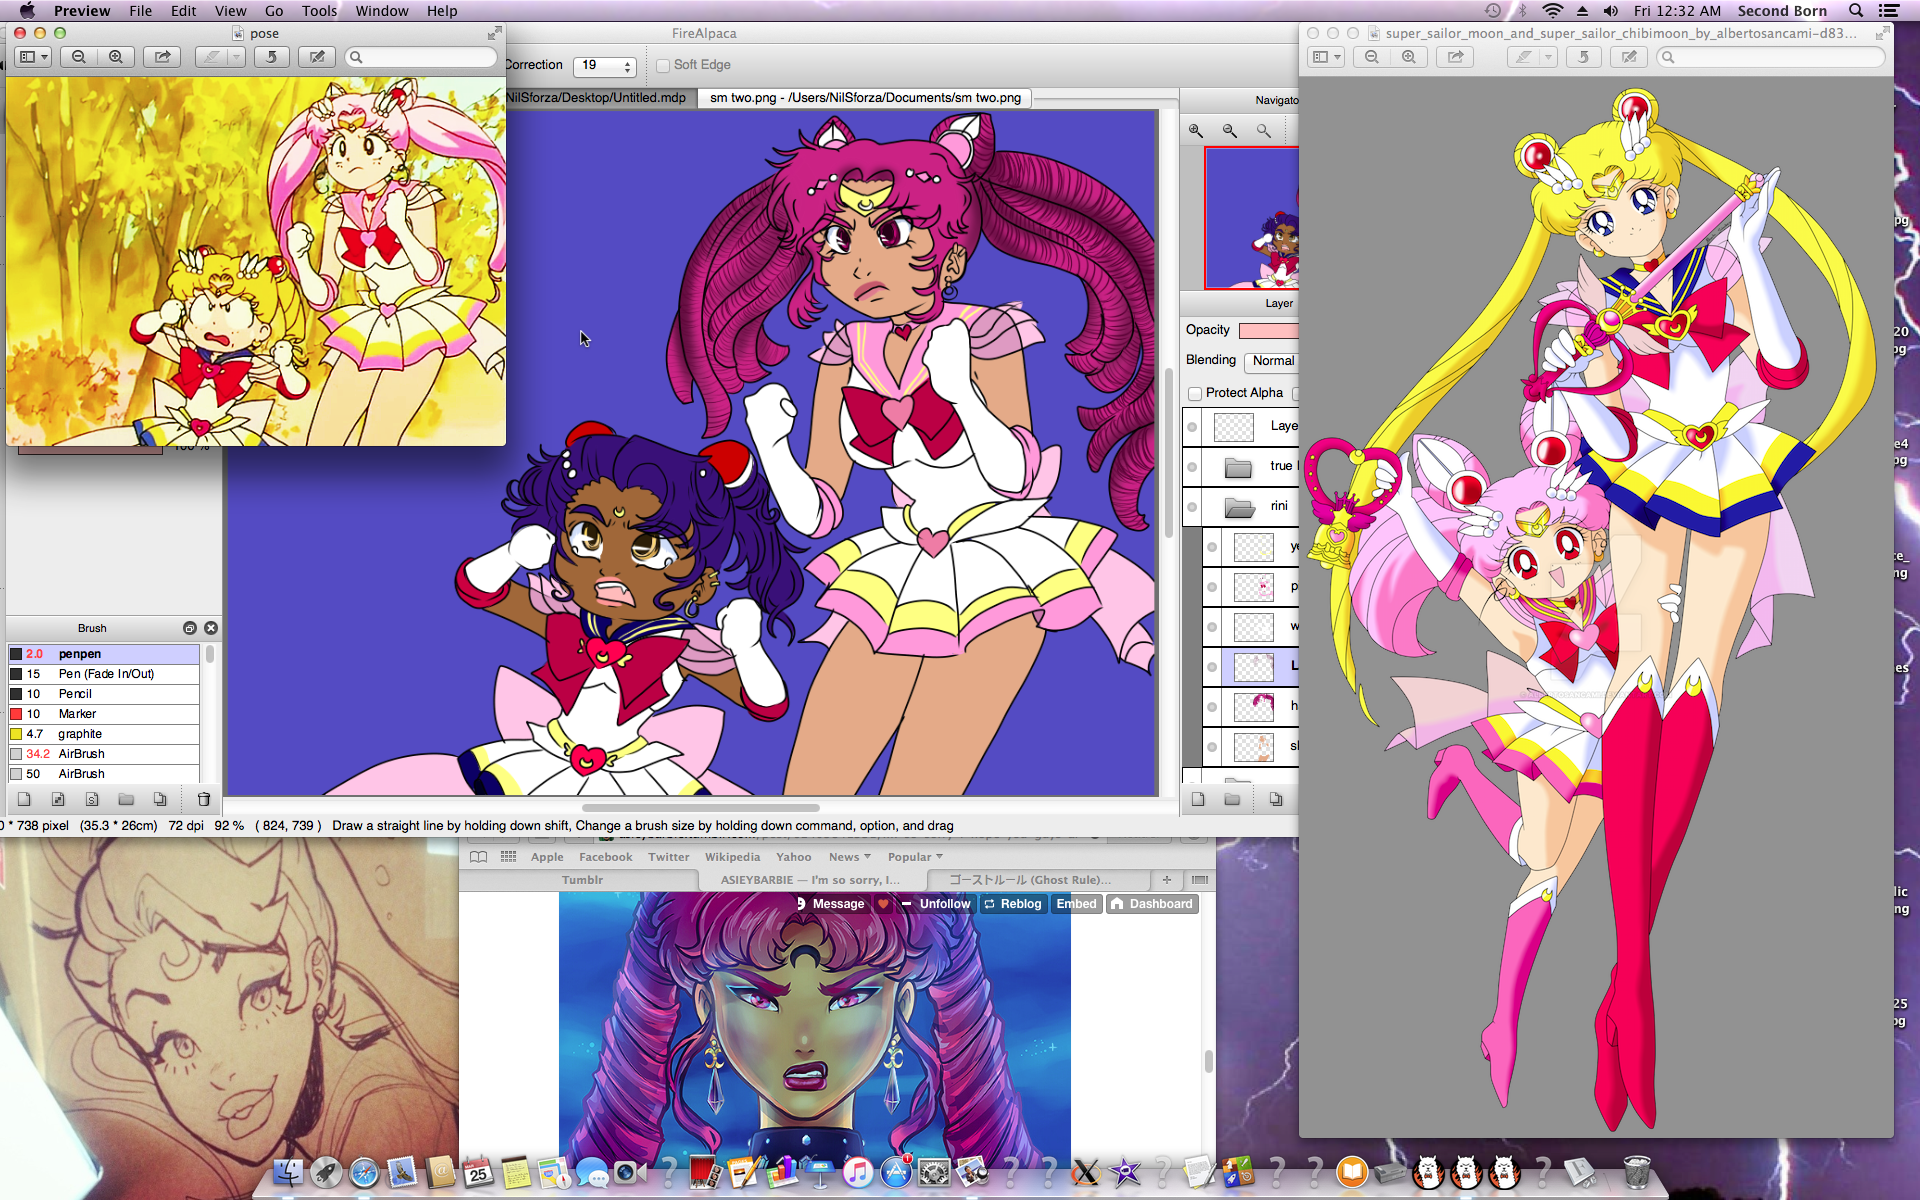This screenshot has height=1200, width=1920.
Task: Click rotate button in pose Preview window
Action: pos(271,57)
